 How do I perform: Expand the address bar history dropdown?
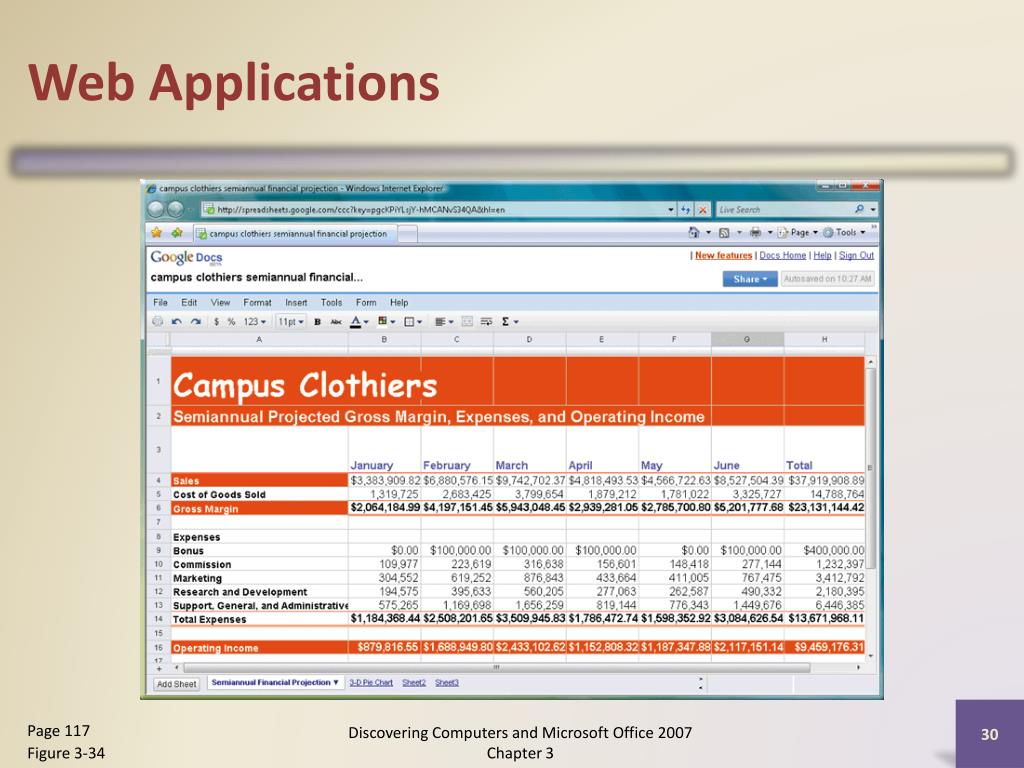coord(671,210)
